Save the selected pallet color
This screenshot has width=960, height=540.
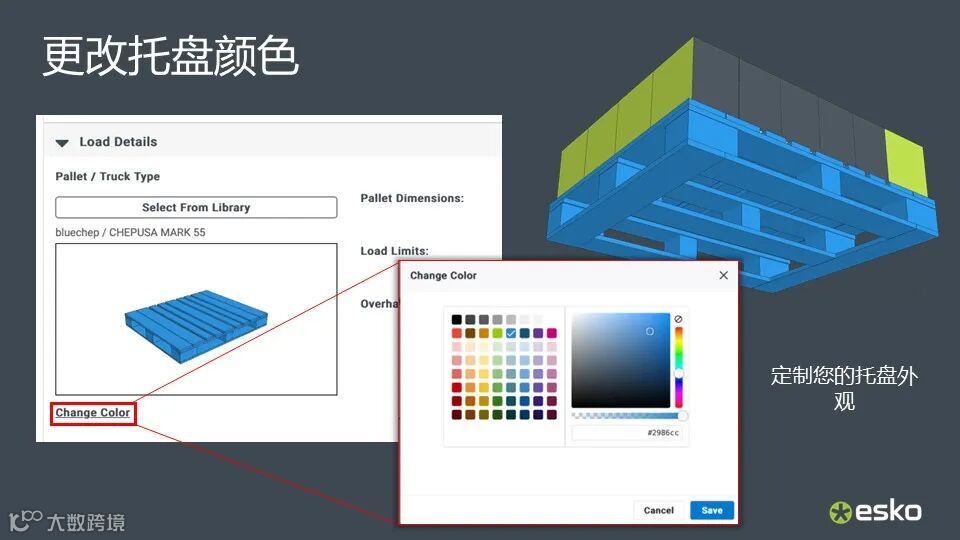(x=712, y=510)
